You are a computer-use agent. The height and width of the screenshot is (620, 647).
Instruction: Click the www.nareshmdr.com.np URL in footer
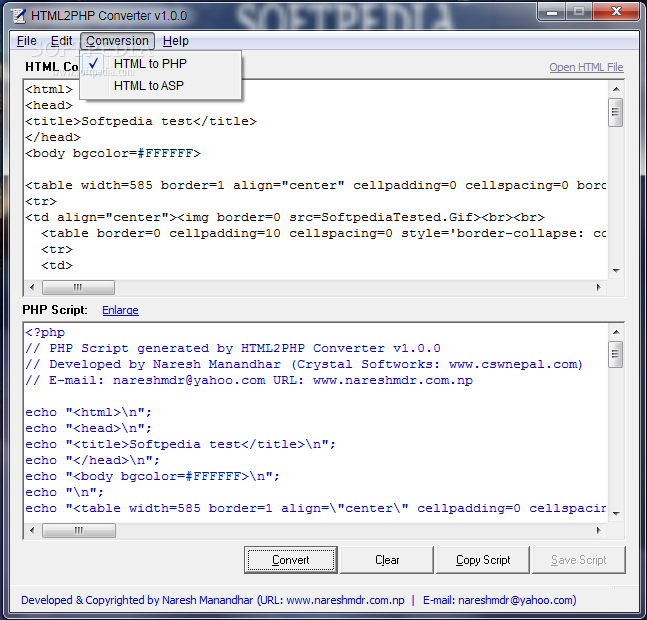[x=345, y=600]
